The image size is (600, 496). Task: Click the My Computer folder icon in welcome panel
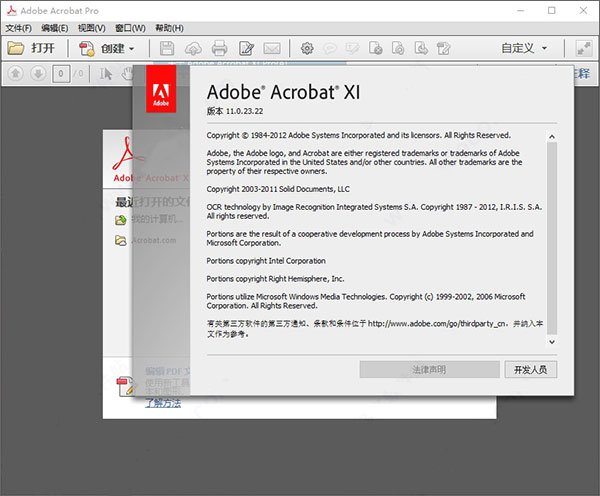tap(121, 220)
